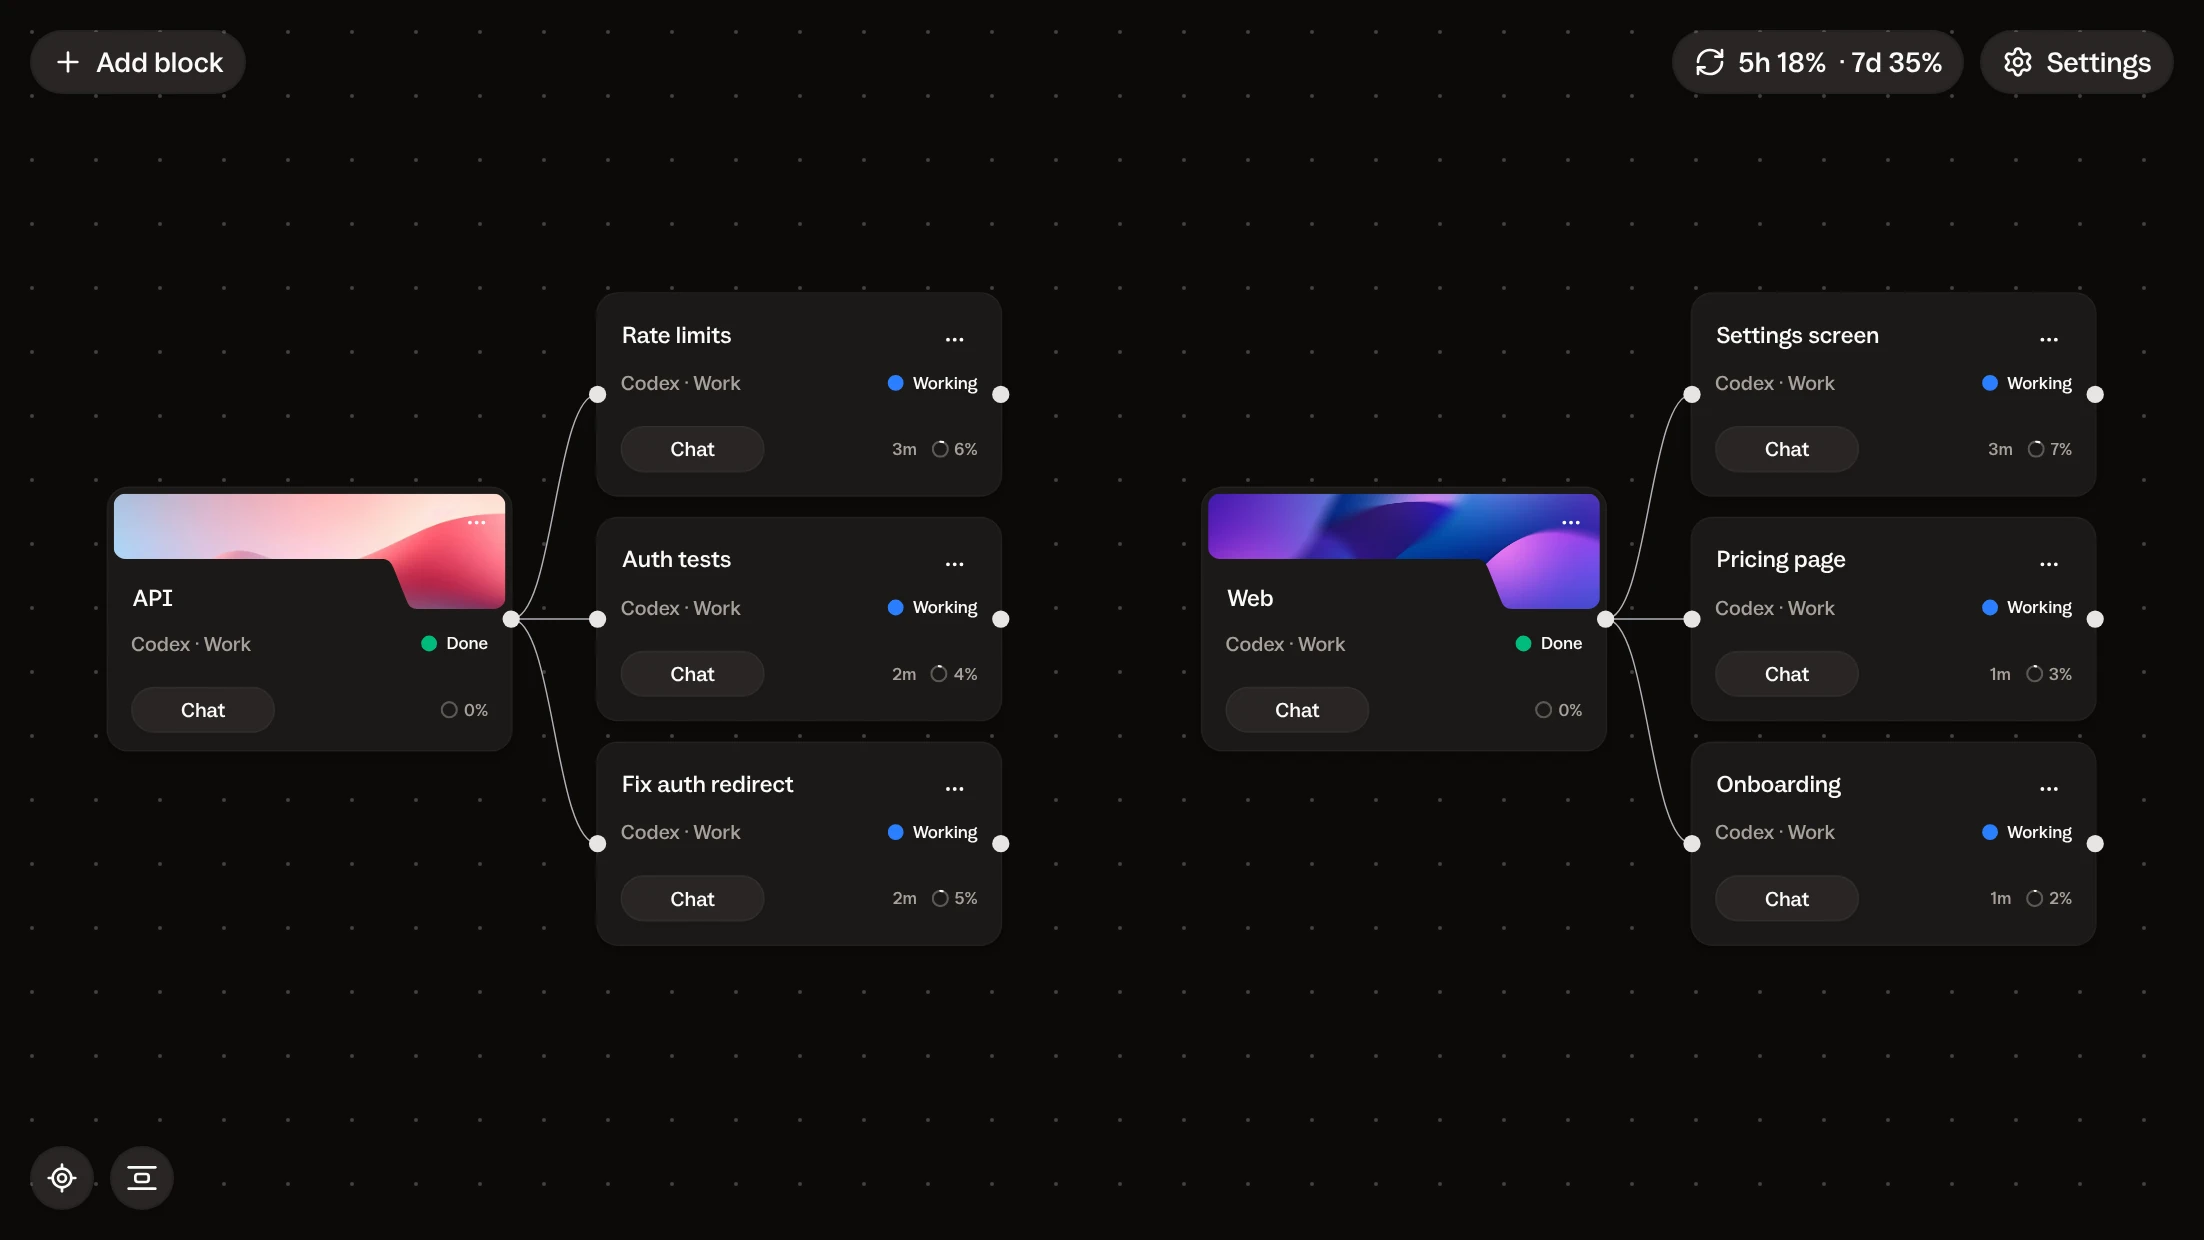Click Onboarding input connector dot
Viewport: 2204px width, 1240px height.
point(1692,844)
